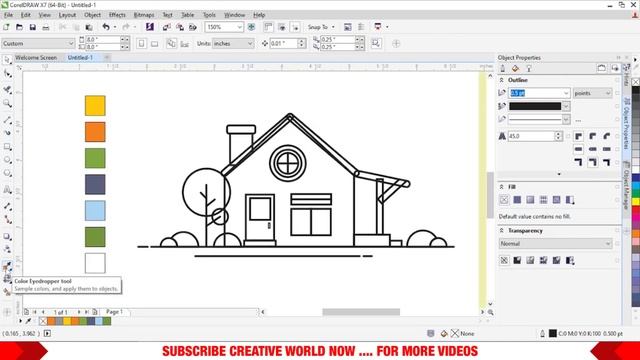Open the Effects menu
This screenshot has width=640, height=360.
click(117, 15)
